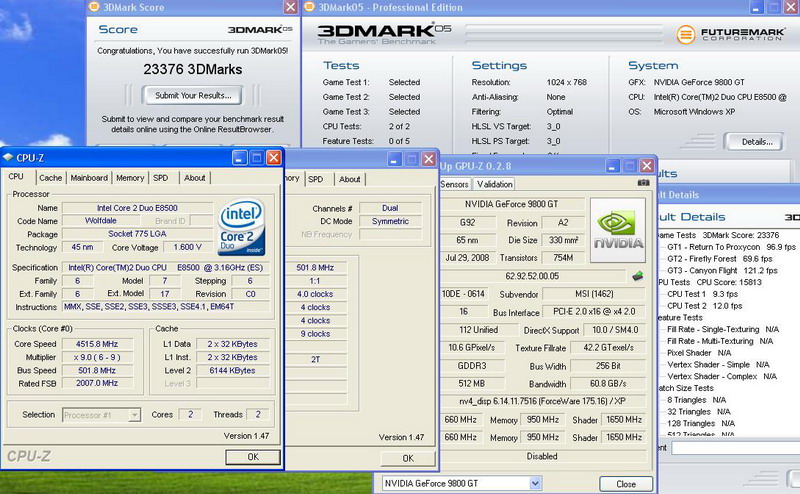
Task: Click the CPU-Z title bar icon
Action: (x=8, y=158)
